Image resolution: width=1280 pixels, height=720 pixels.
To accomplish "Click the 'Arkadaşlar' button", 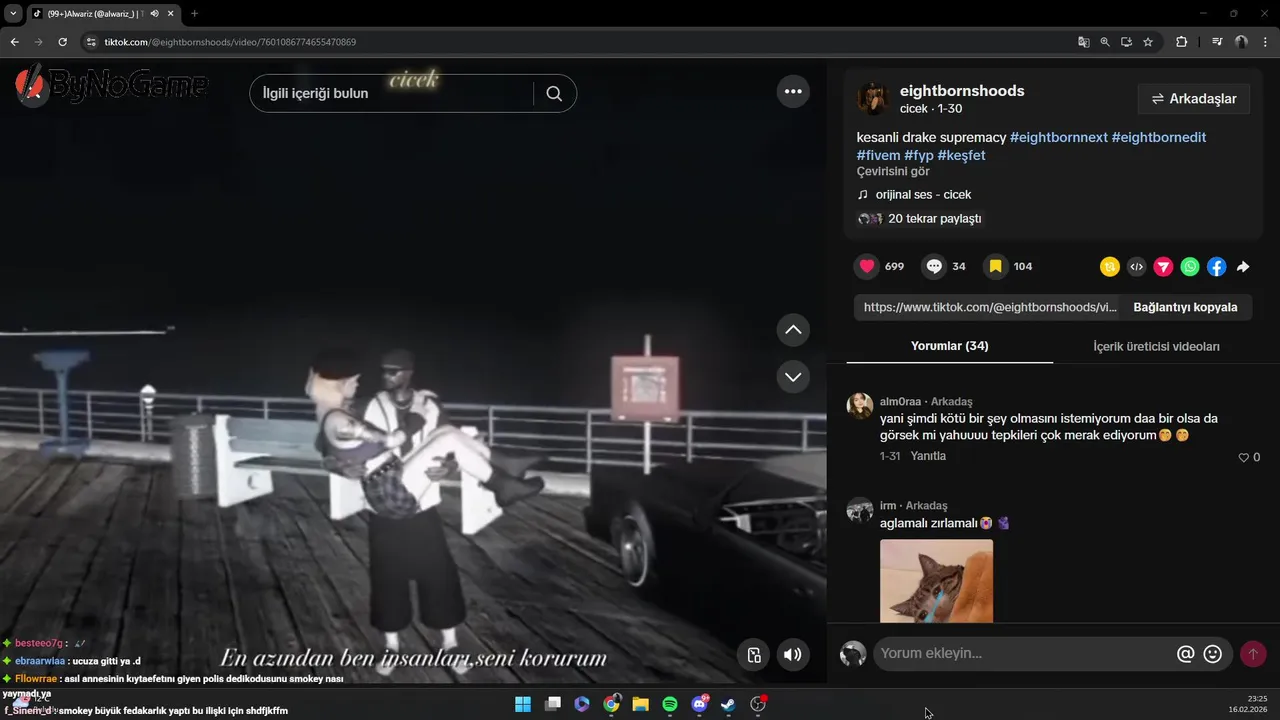I will click(1194, 99).
